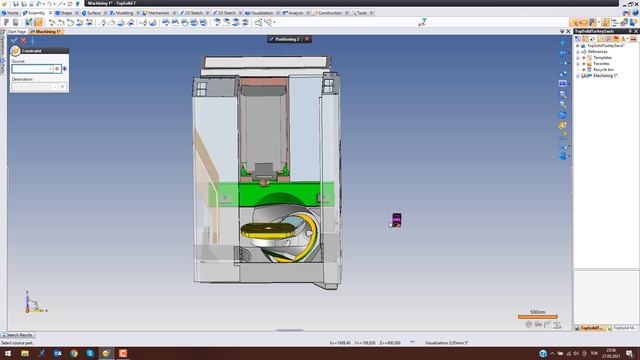Open the Analysis ribbon tab
The image size is (640, 360).
(x=293, y=13)
